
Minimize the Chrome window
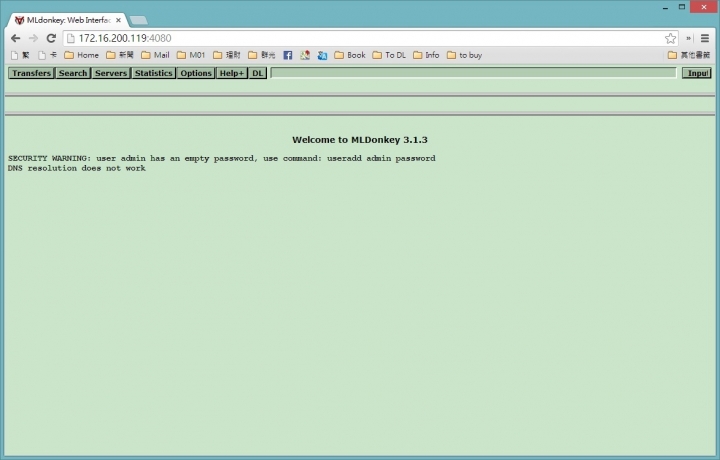[x=665, y=7]
